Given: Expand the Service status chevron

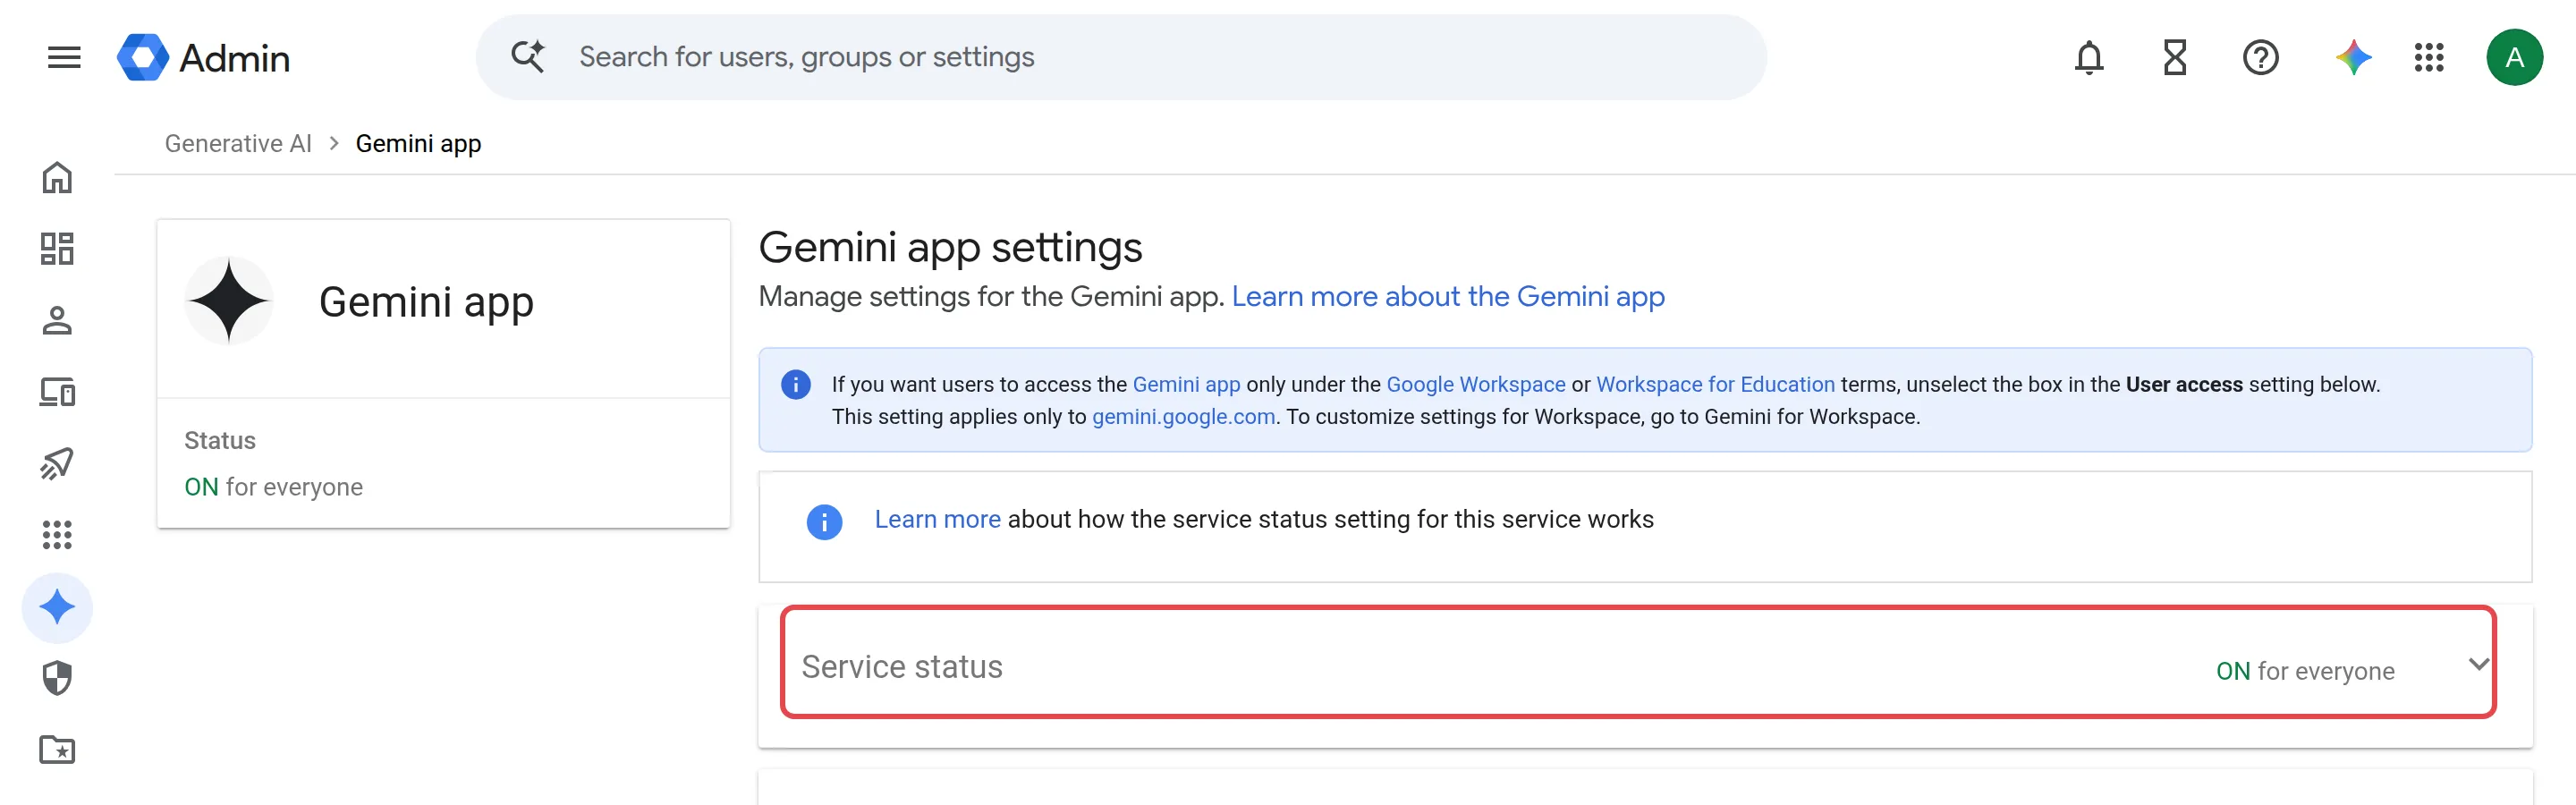Looking at the screenshot, I should click(x=2478, y=664).
